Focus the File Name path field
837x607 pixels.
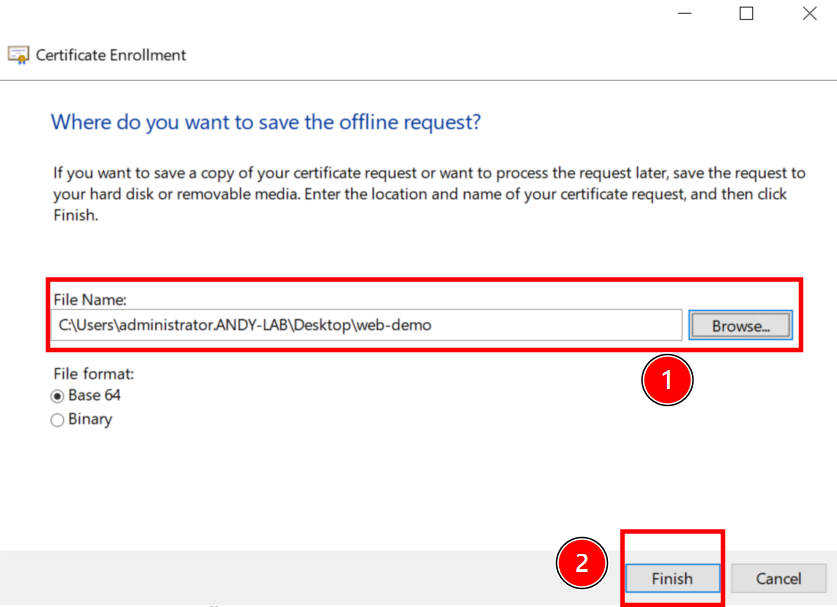tap(366, 325)
